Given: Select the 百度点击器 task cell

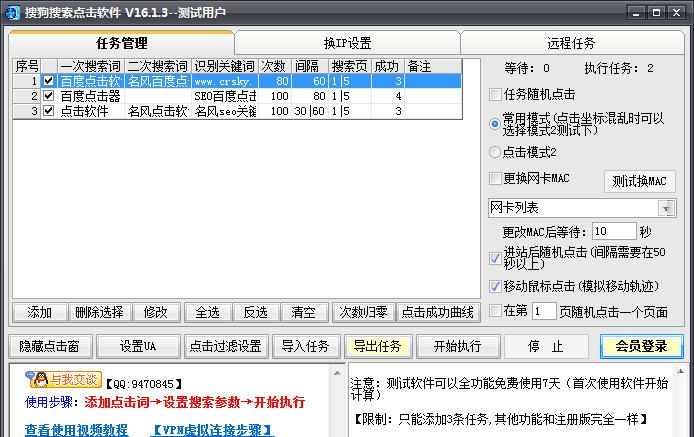Looking at the screenshot, I should click(91, 96).
